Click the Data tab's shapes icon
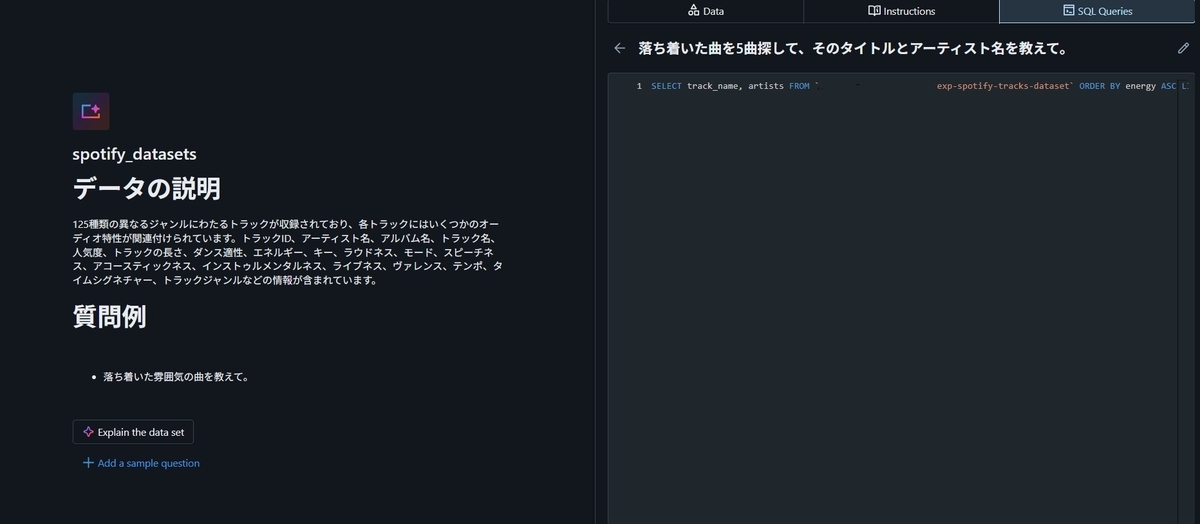The width and height of the screenshot is (1200, 524). (693, 11)
